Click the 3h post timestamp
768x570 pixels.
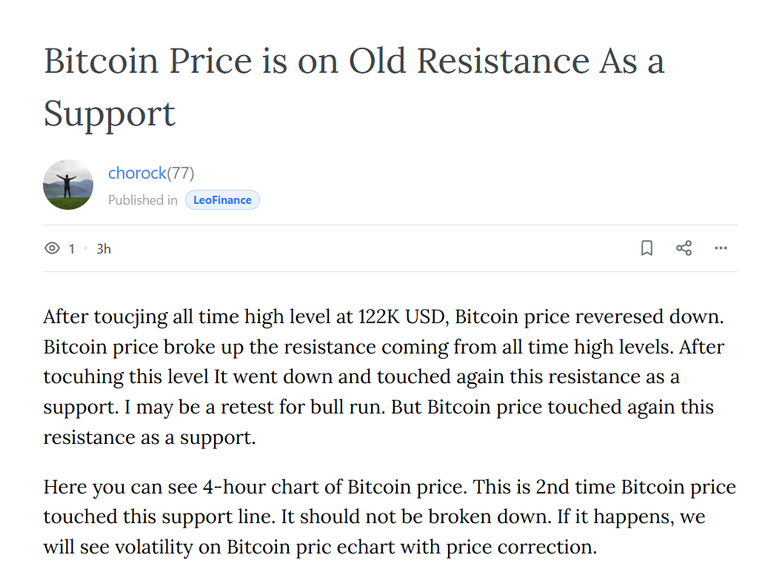pos(103,249)
